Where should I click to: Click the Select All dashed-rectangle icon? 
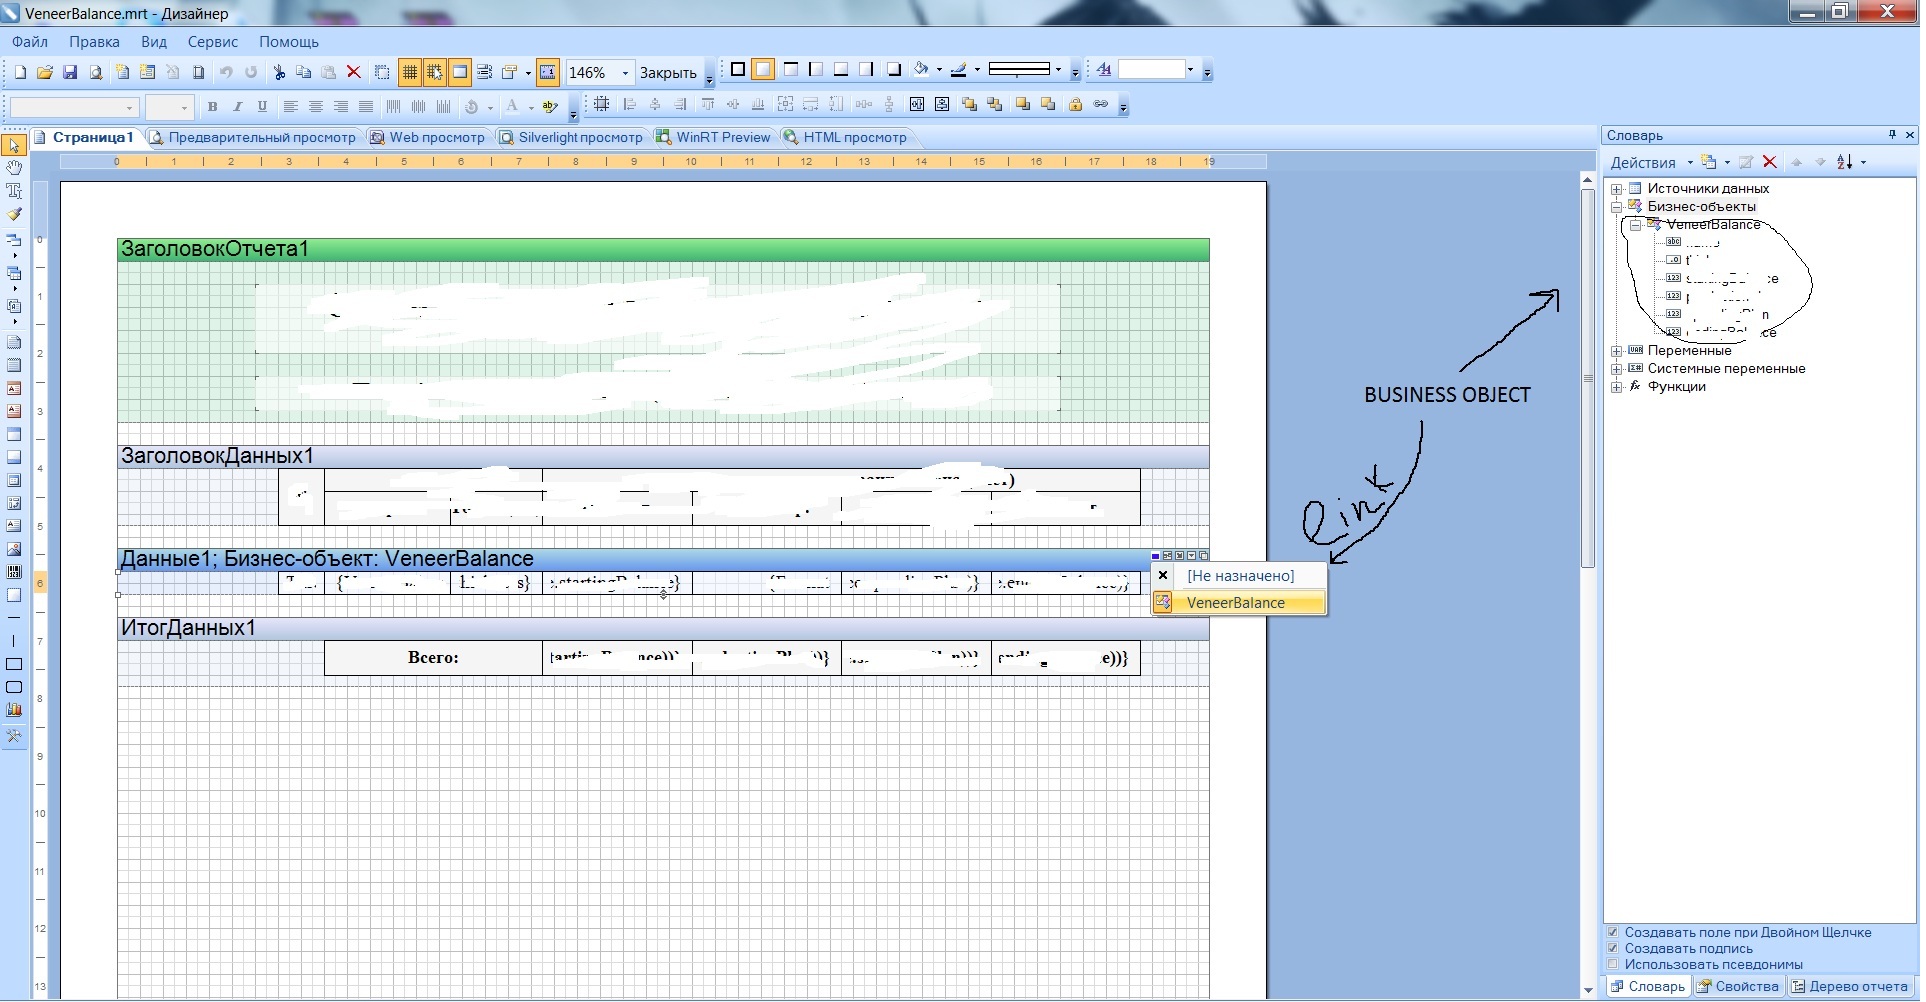click(x=382, y=72)
